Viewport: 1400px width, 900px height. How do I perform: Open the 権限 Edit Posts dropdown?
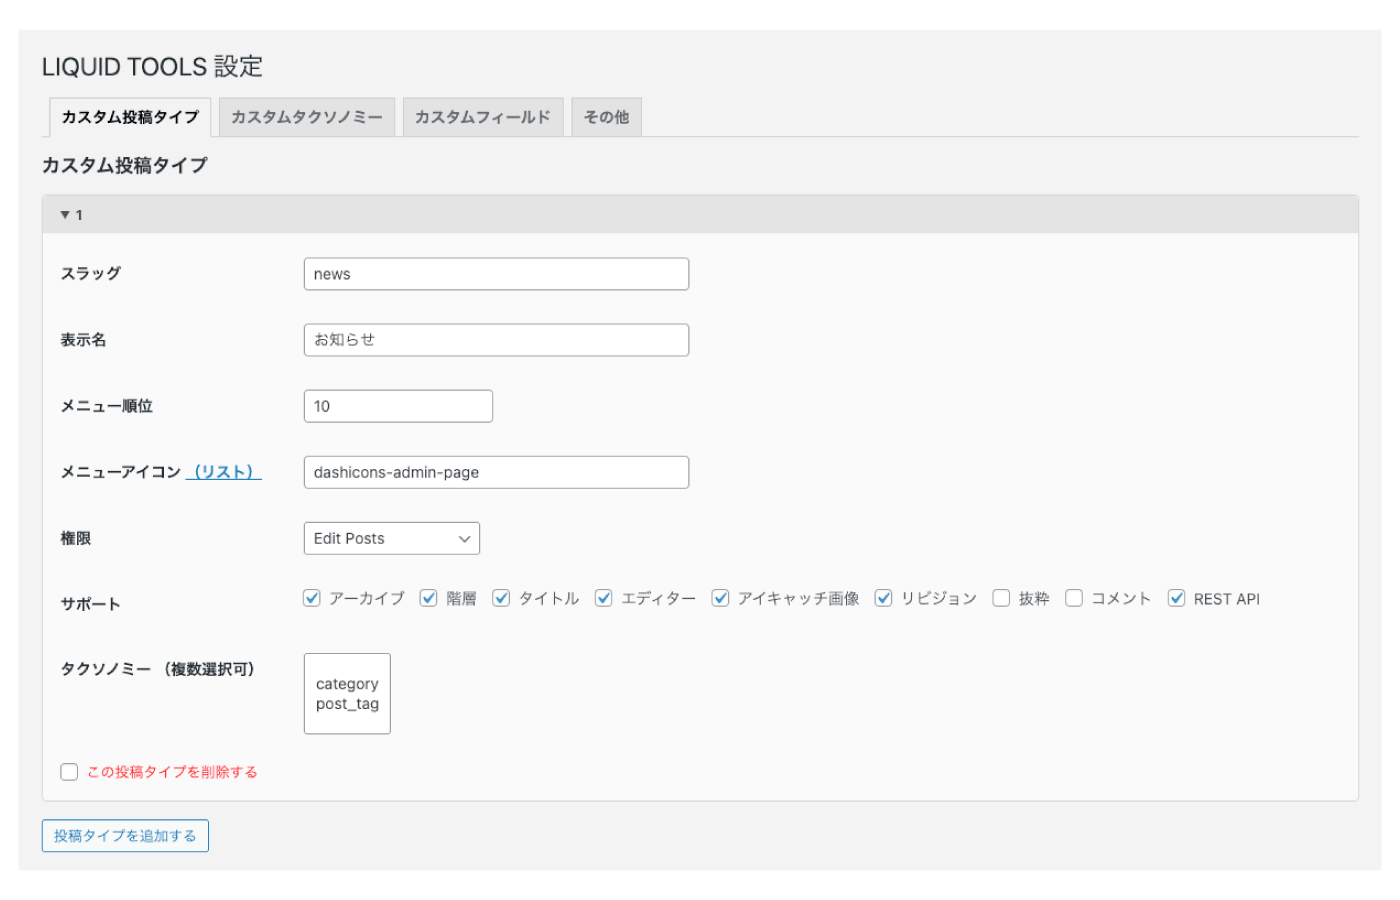[391, 538]
